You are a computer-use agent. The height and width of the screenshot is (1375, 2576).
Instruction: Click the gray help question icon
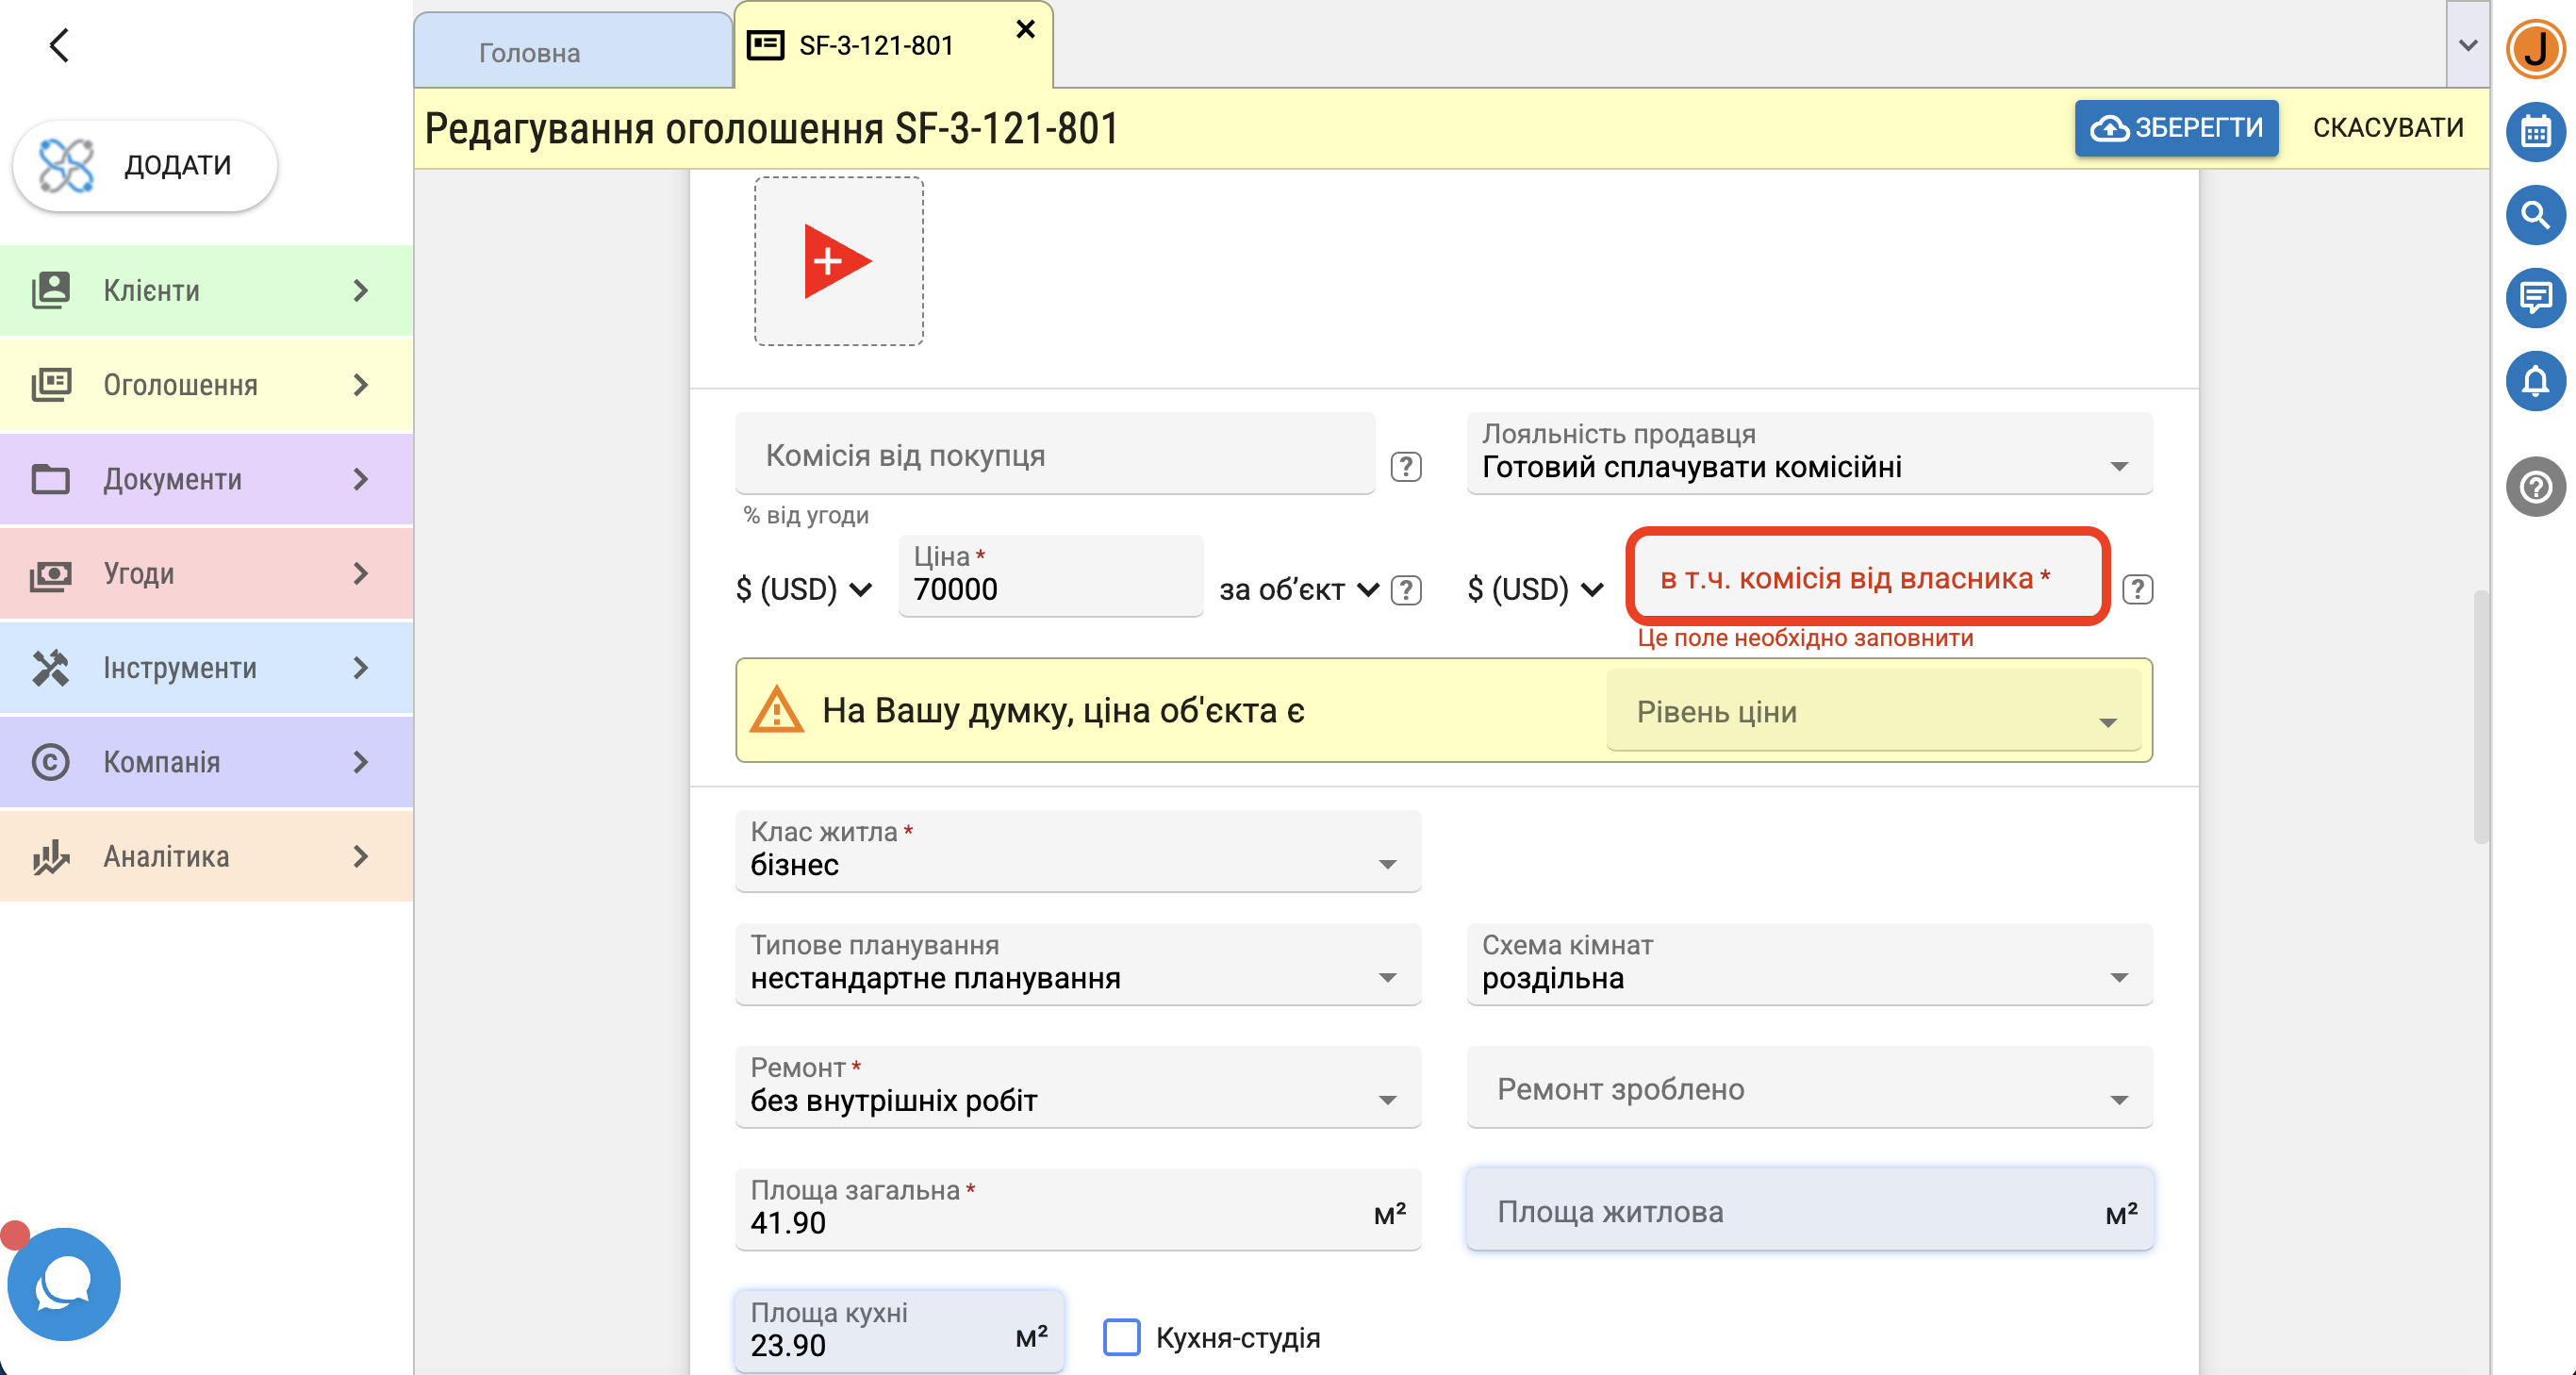(x=2535, y=487)
